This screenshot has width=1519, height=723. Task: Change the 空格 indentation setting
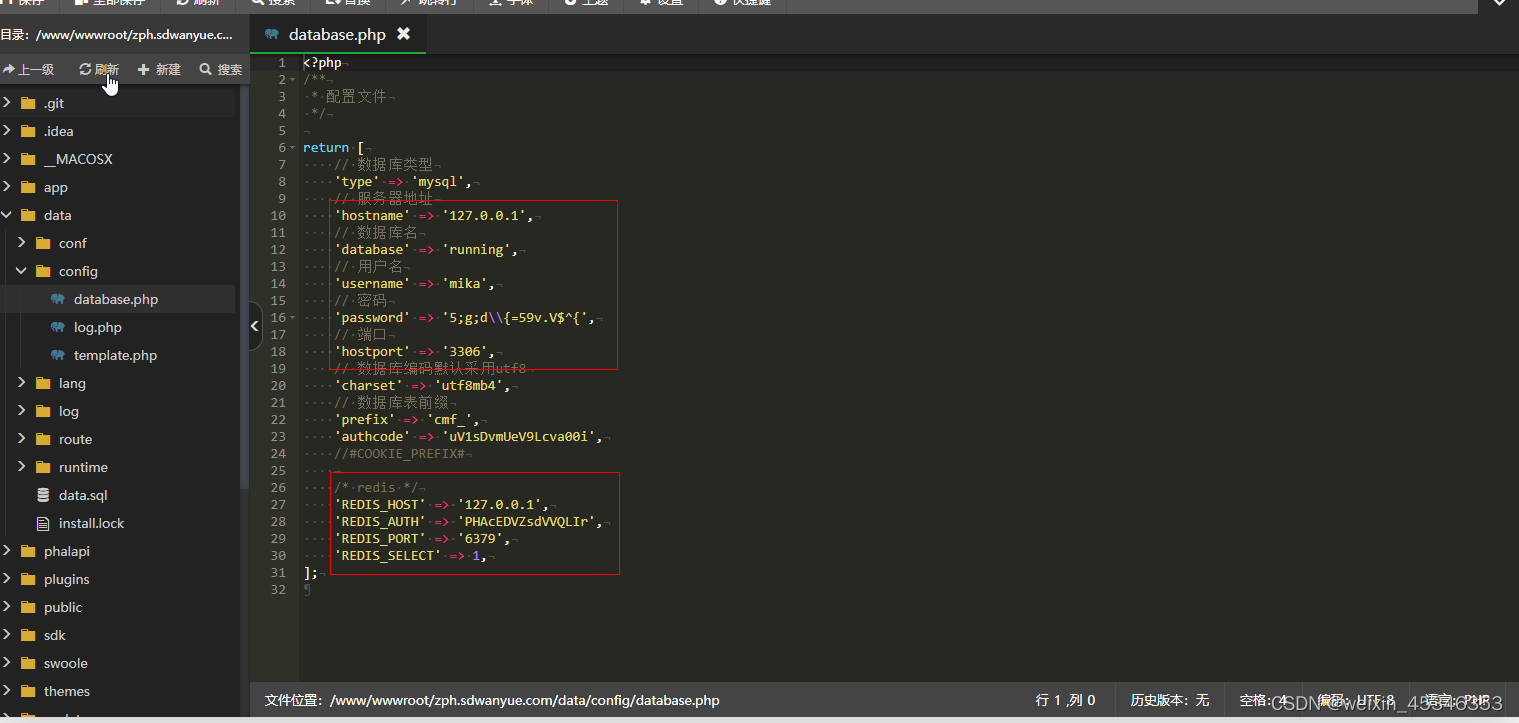pyautogui.click(x=1263, y=700)
